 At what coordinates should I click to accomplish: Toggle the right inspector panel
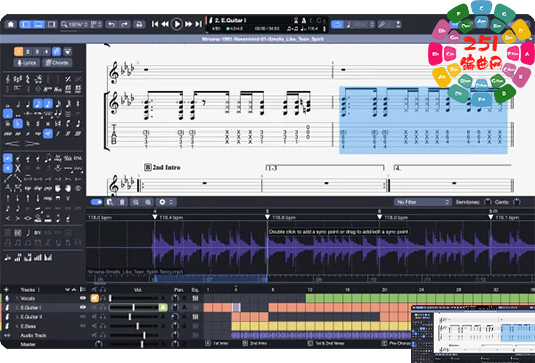pyautogui.click(x=52, y=24)
